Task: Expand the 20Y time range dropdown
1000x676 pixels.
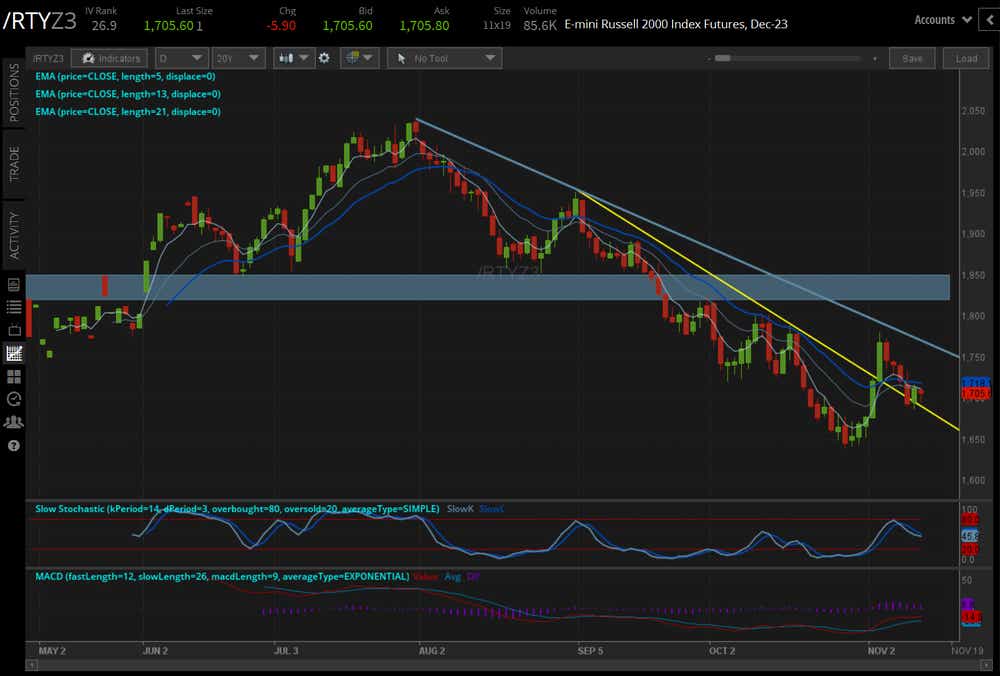Action: click(237, 58)
